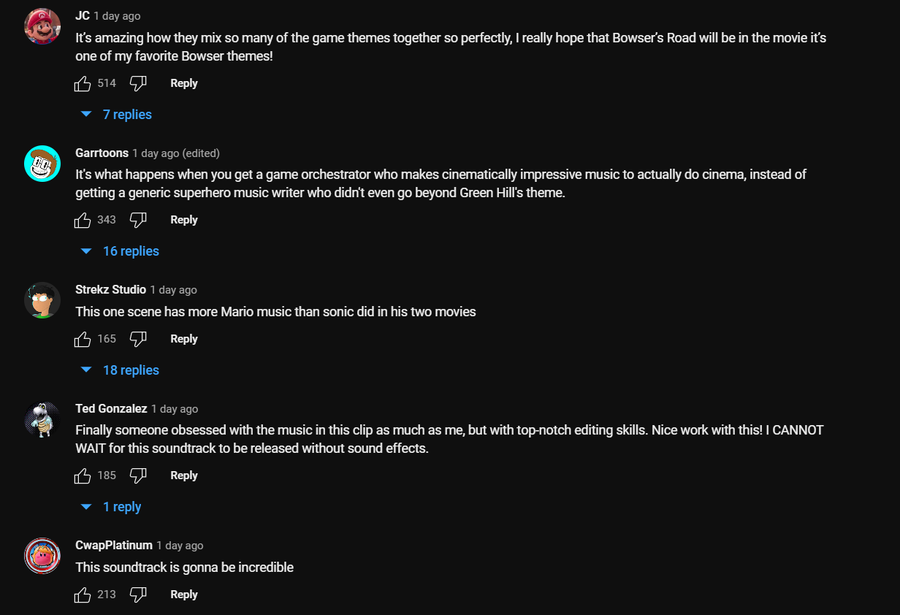
Task: Reply to CwapPlatinum's comment
Action: pos(184,595)
